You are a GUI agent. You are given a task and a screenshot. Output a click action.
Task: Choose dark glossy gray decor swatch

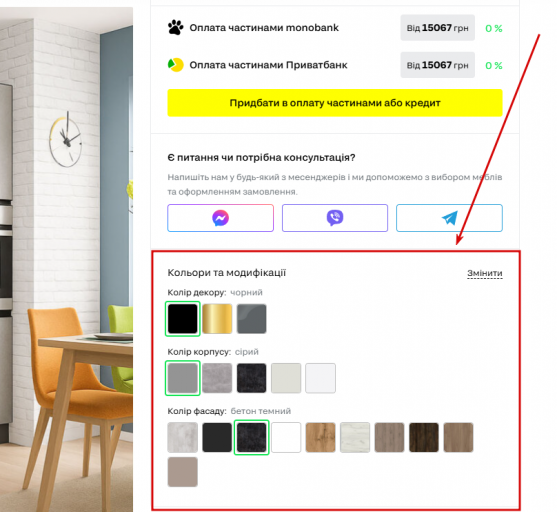coord(252,319)
